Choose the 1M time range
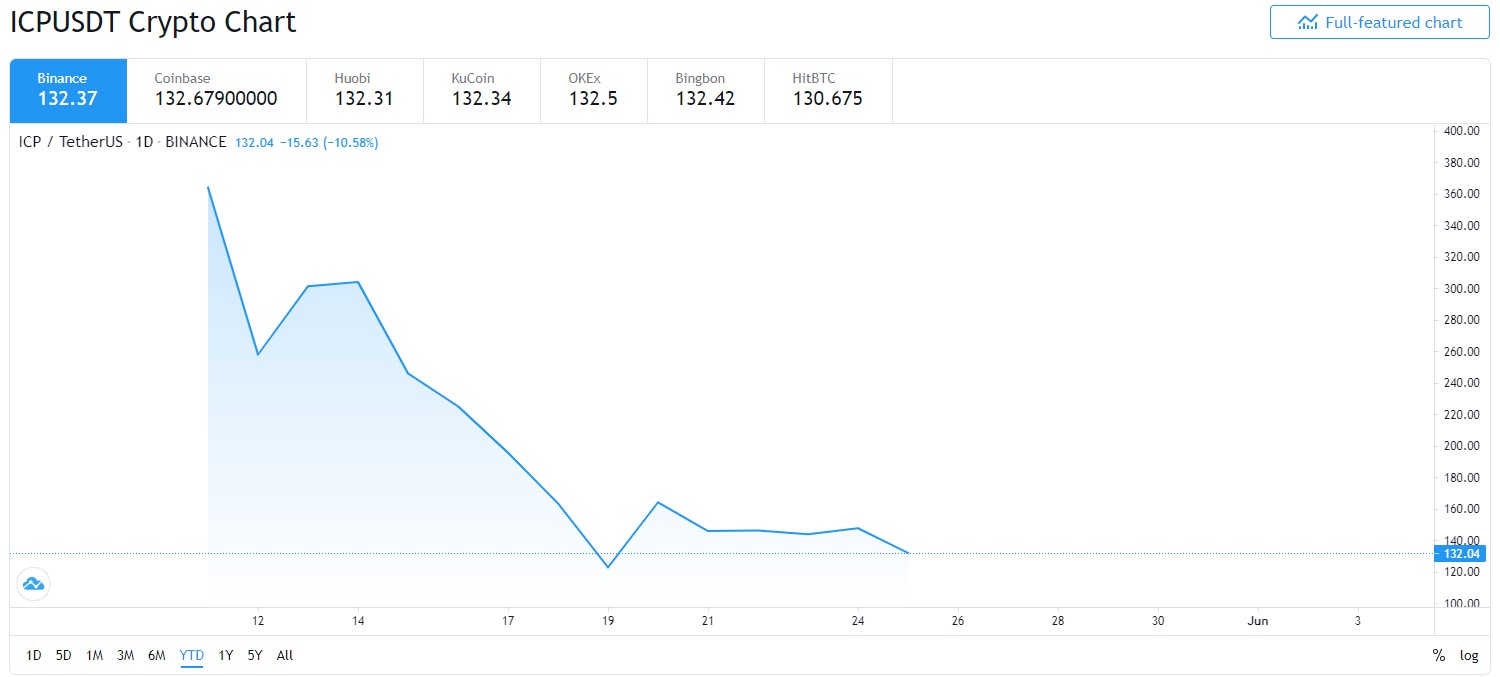The image size is (1500, 677). [95, 656]
